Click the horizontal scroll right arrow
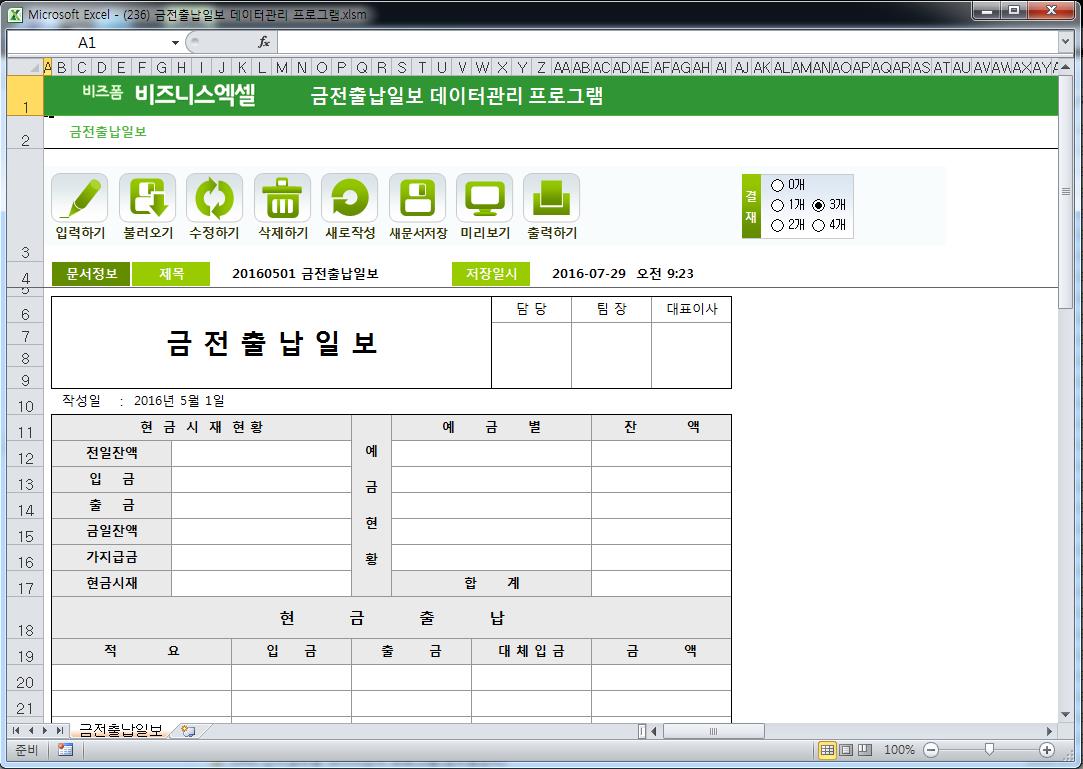1083x769 pixels. click(1049, 730)
